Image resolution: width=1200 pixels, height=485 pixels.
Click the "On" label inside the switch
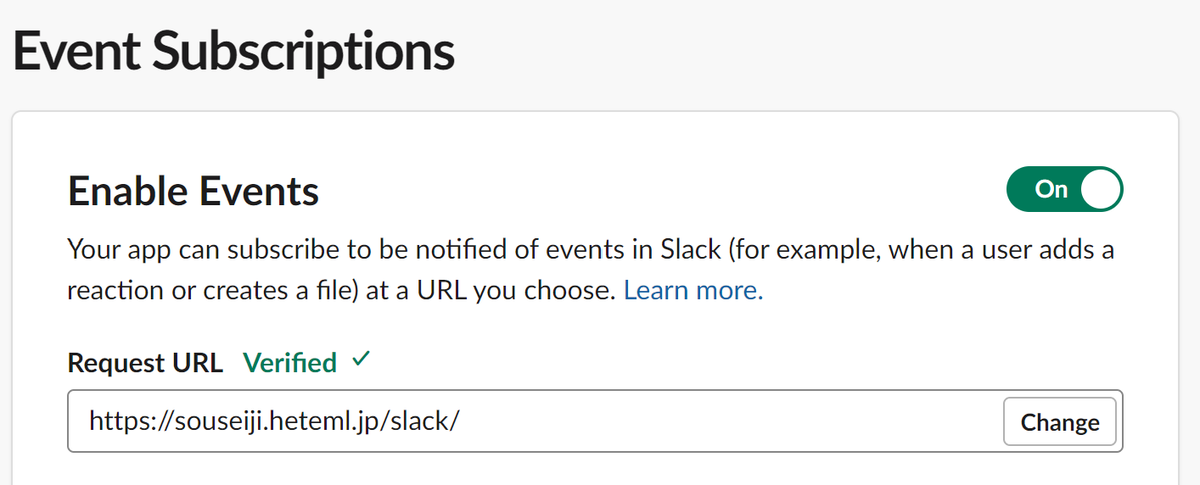(1051, 189)
